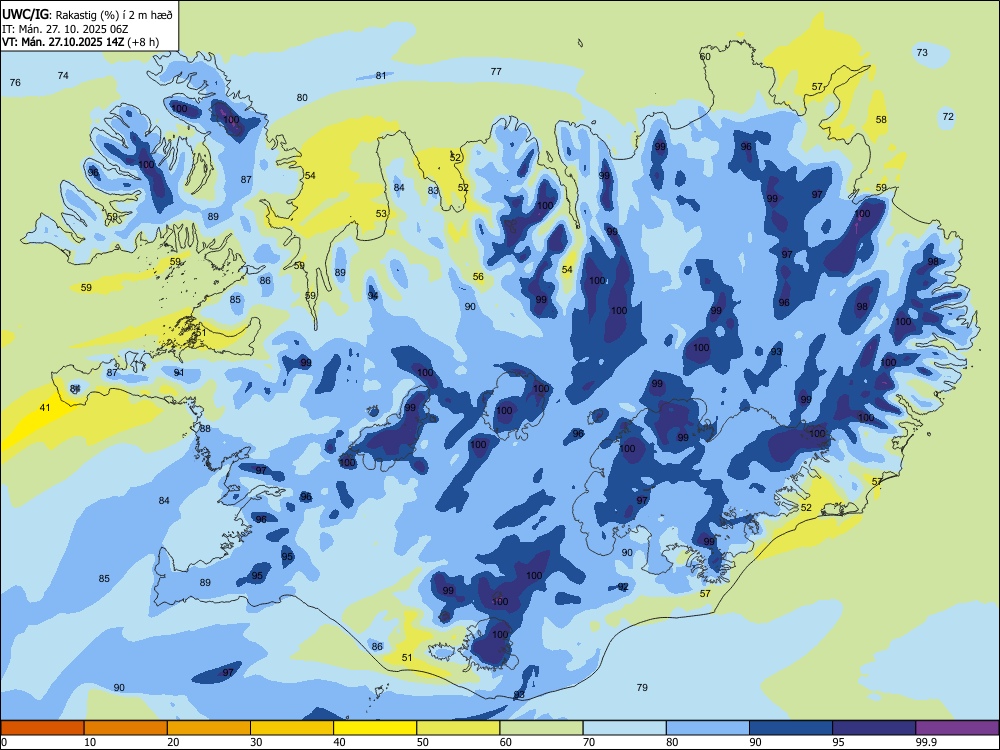Select the 30–40 golden legend swatch
This screenshot has height=750, width=1000.
[x=292, y=728]
